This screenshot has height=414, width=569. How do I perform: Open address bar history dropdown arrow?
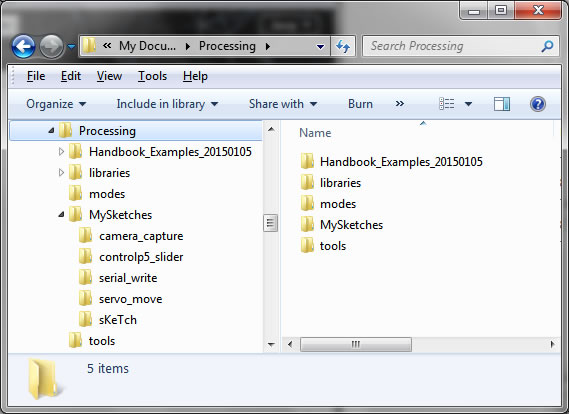click(x=320, y=46)
